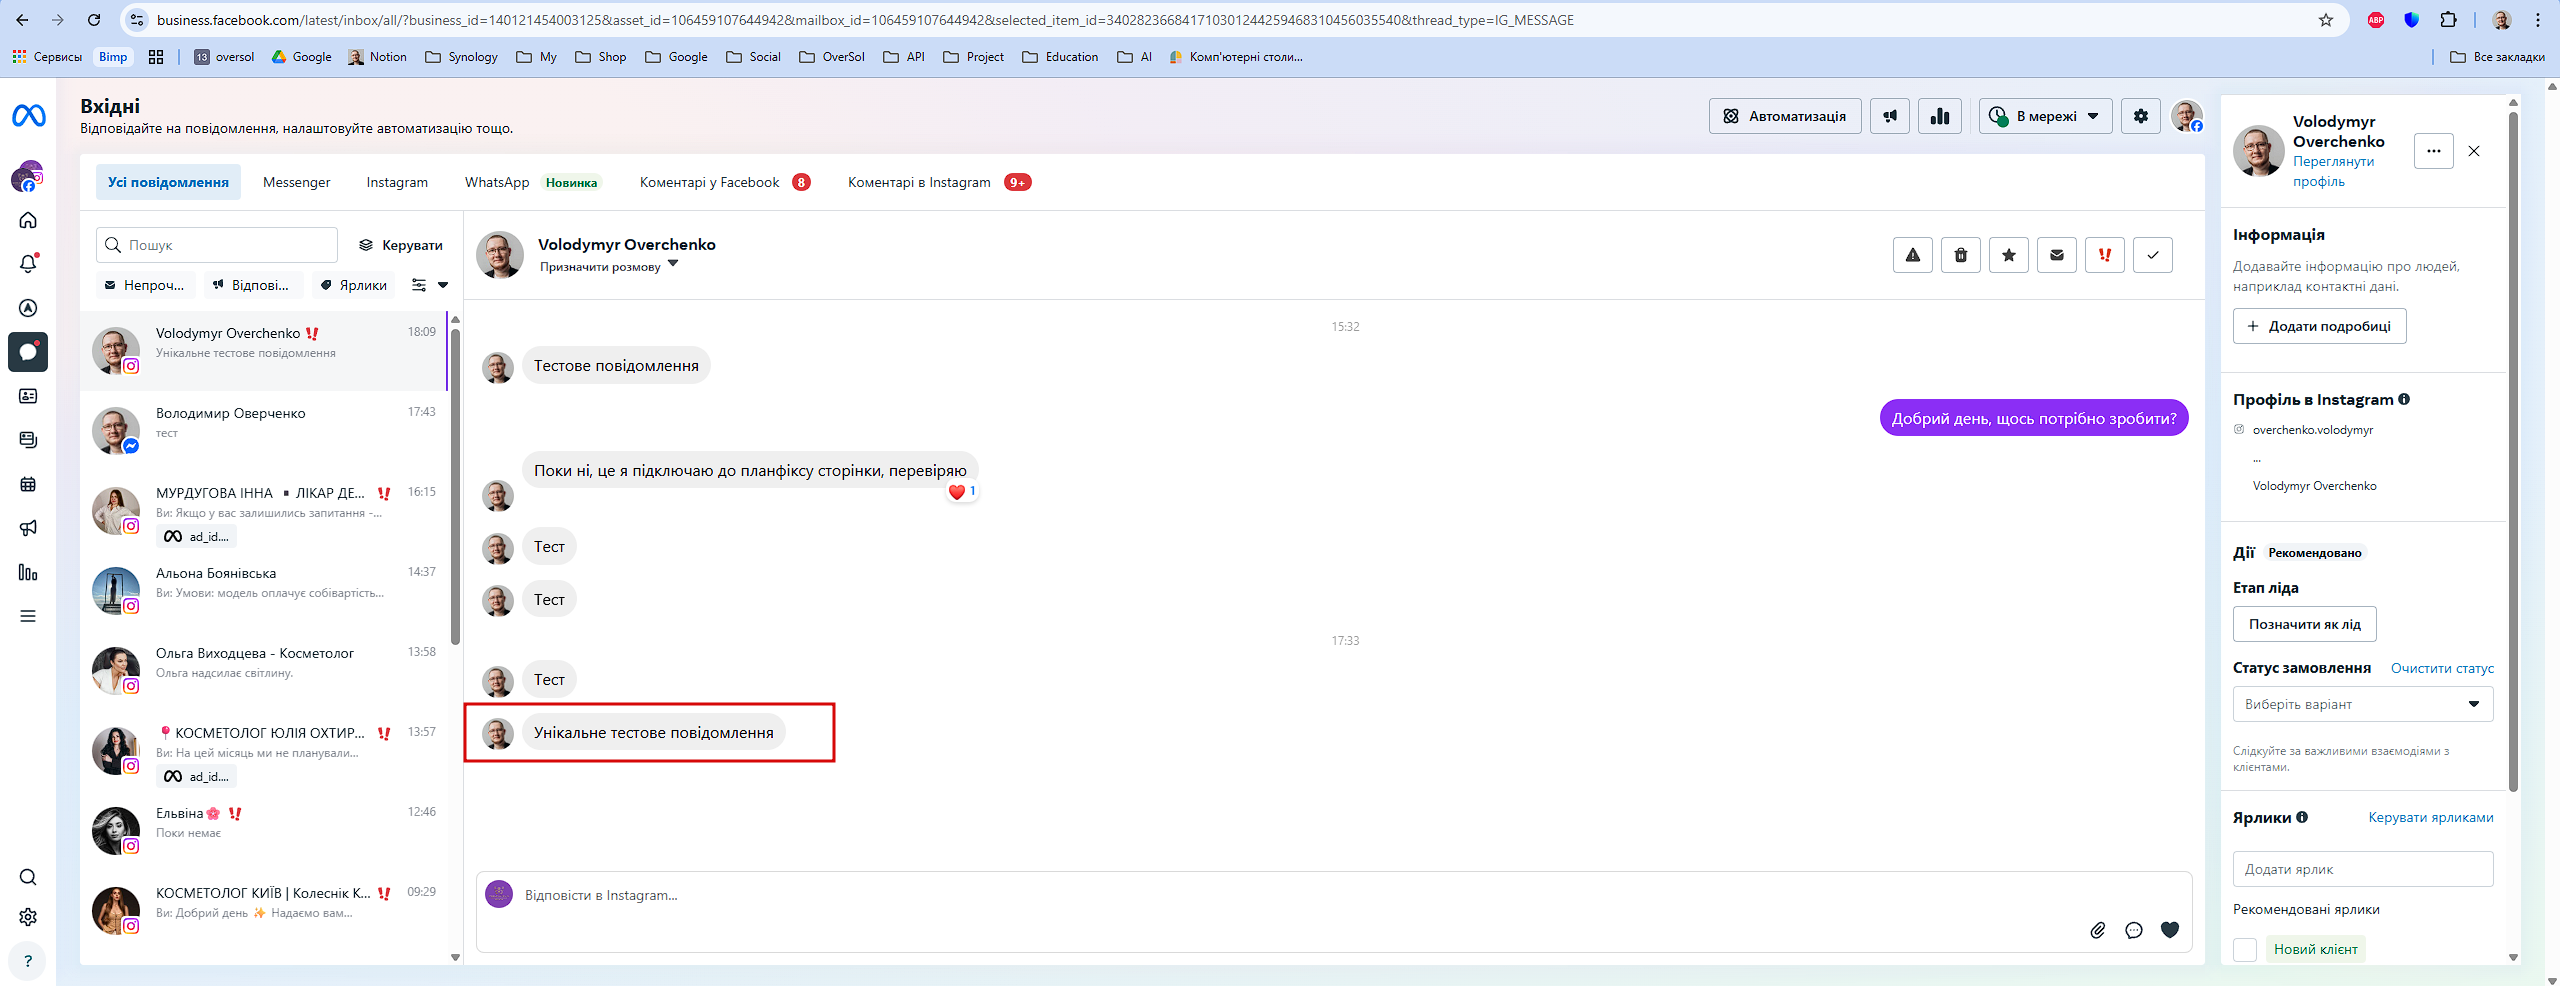Open Ельвіна conversation
This screenshot has width=2560, height=986.
pyautogui.click(x=264, y=831)
